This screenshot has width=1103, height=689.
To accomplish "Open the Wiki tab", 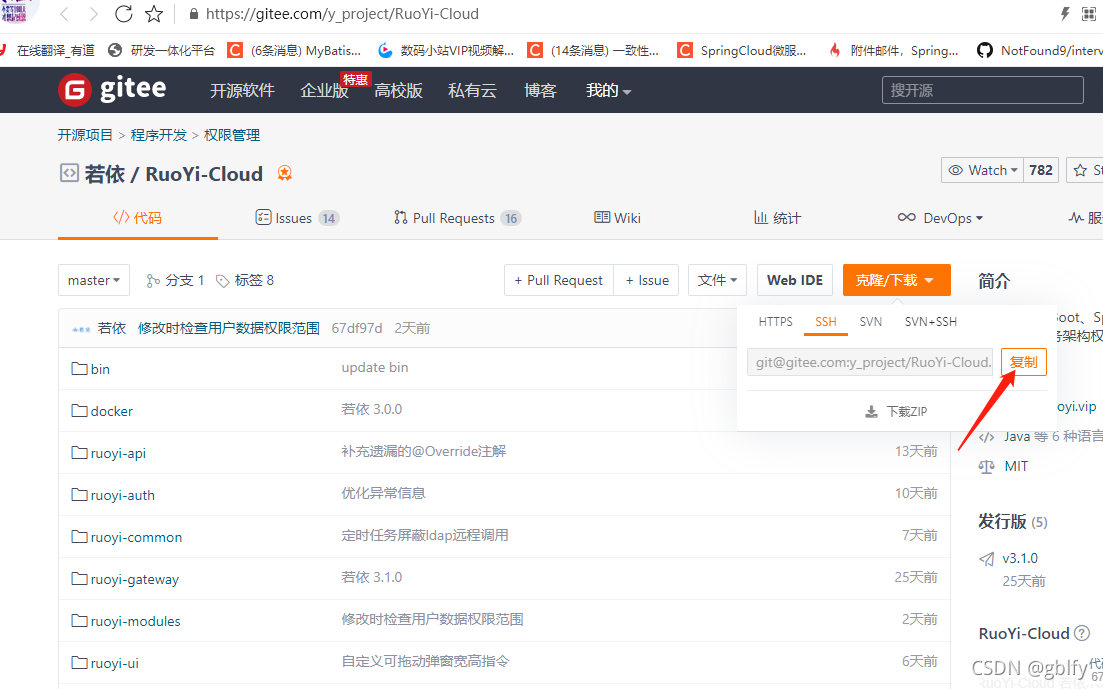I will coord(618,218).
